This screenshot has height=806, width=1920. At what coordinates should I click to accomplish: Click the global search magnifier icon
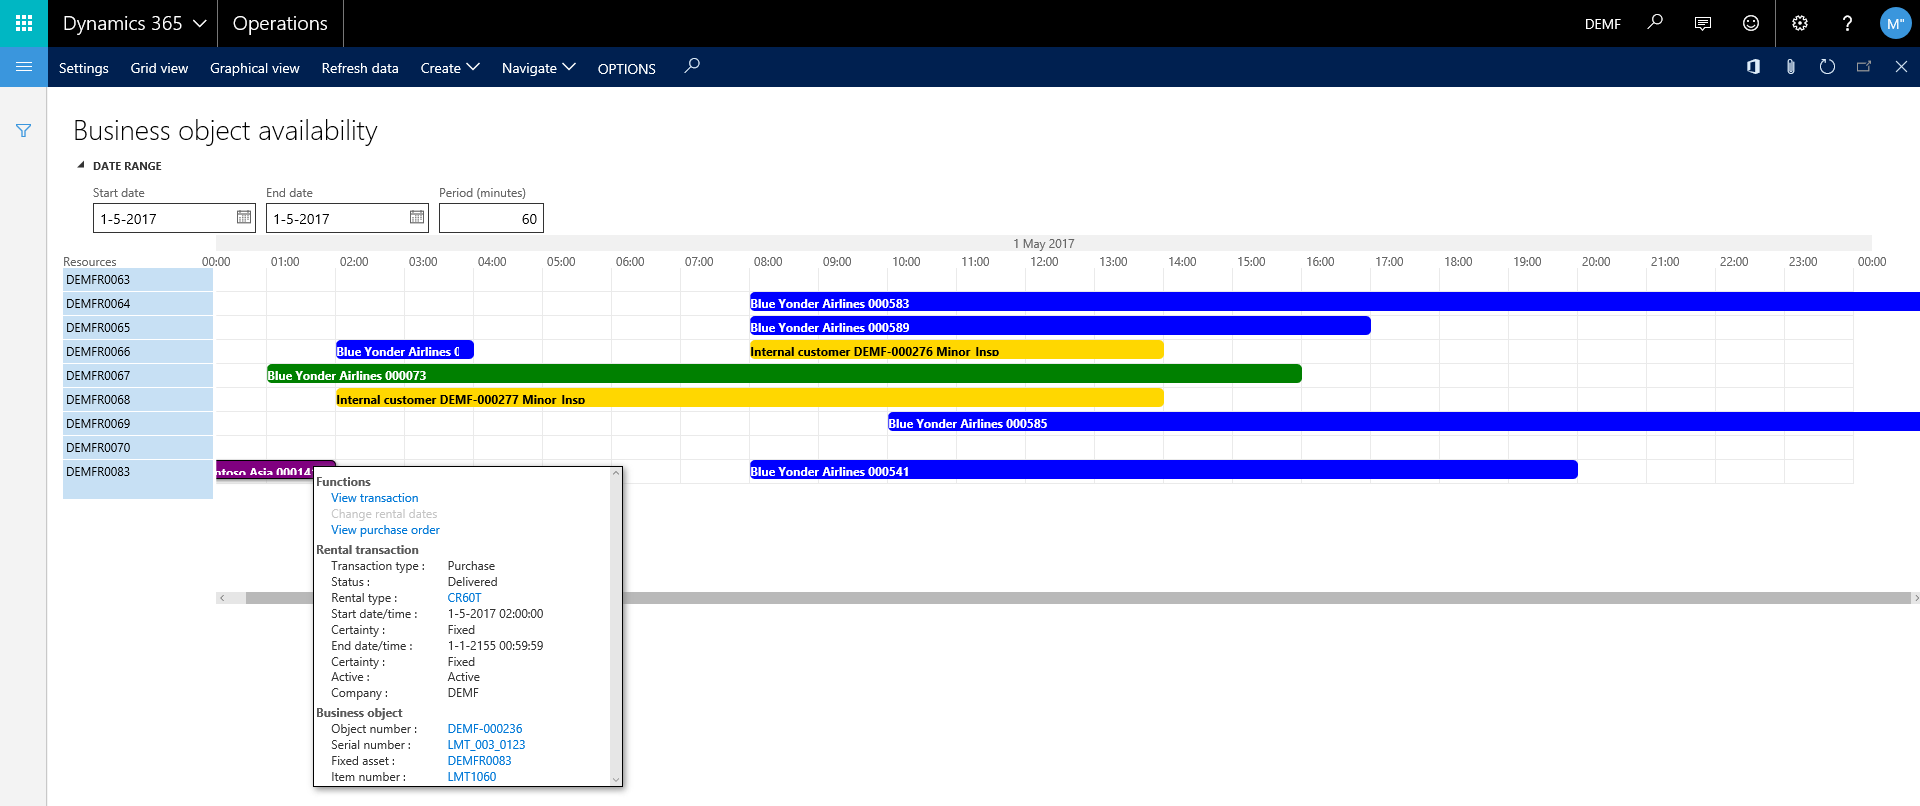click(x=1655, y=22)
